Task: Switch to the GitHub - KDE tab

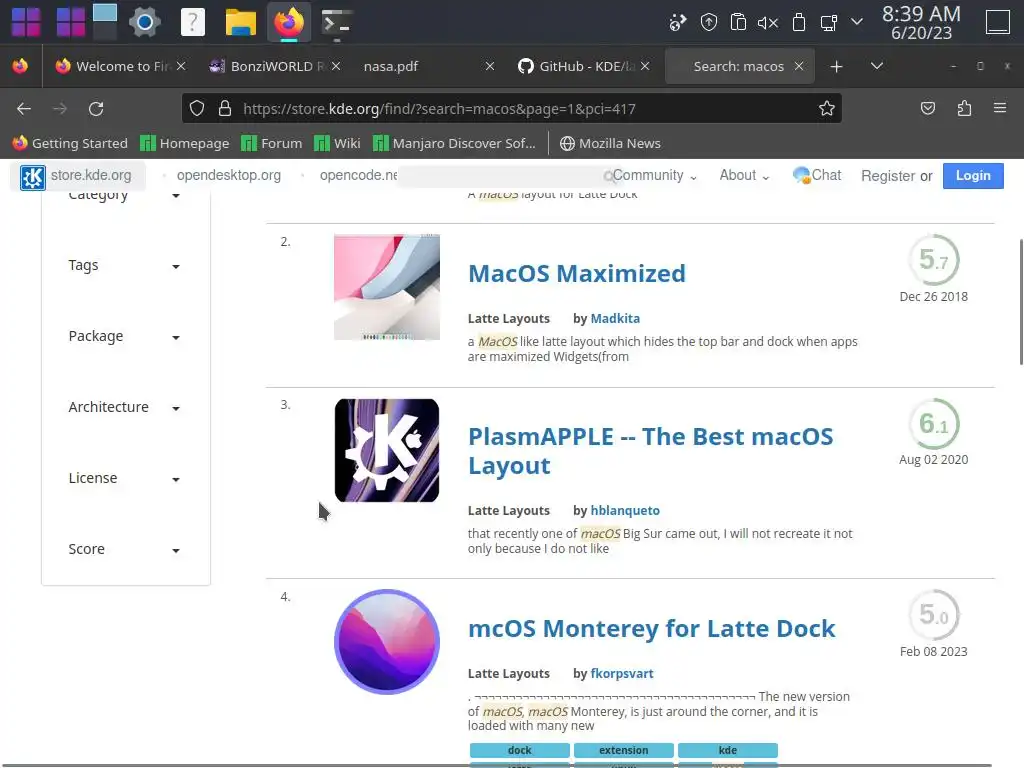Action: [583, 67]
